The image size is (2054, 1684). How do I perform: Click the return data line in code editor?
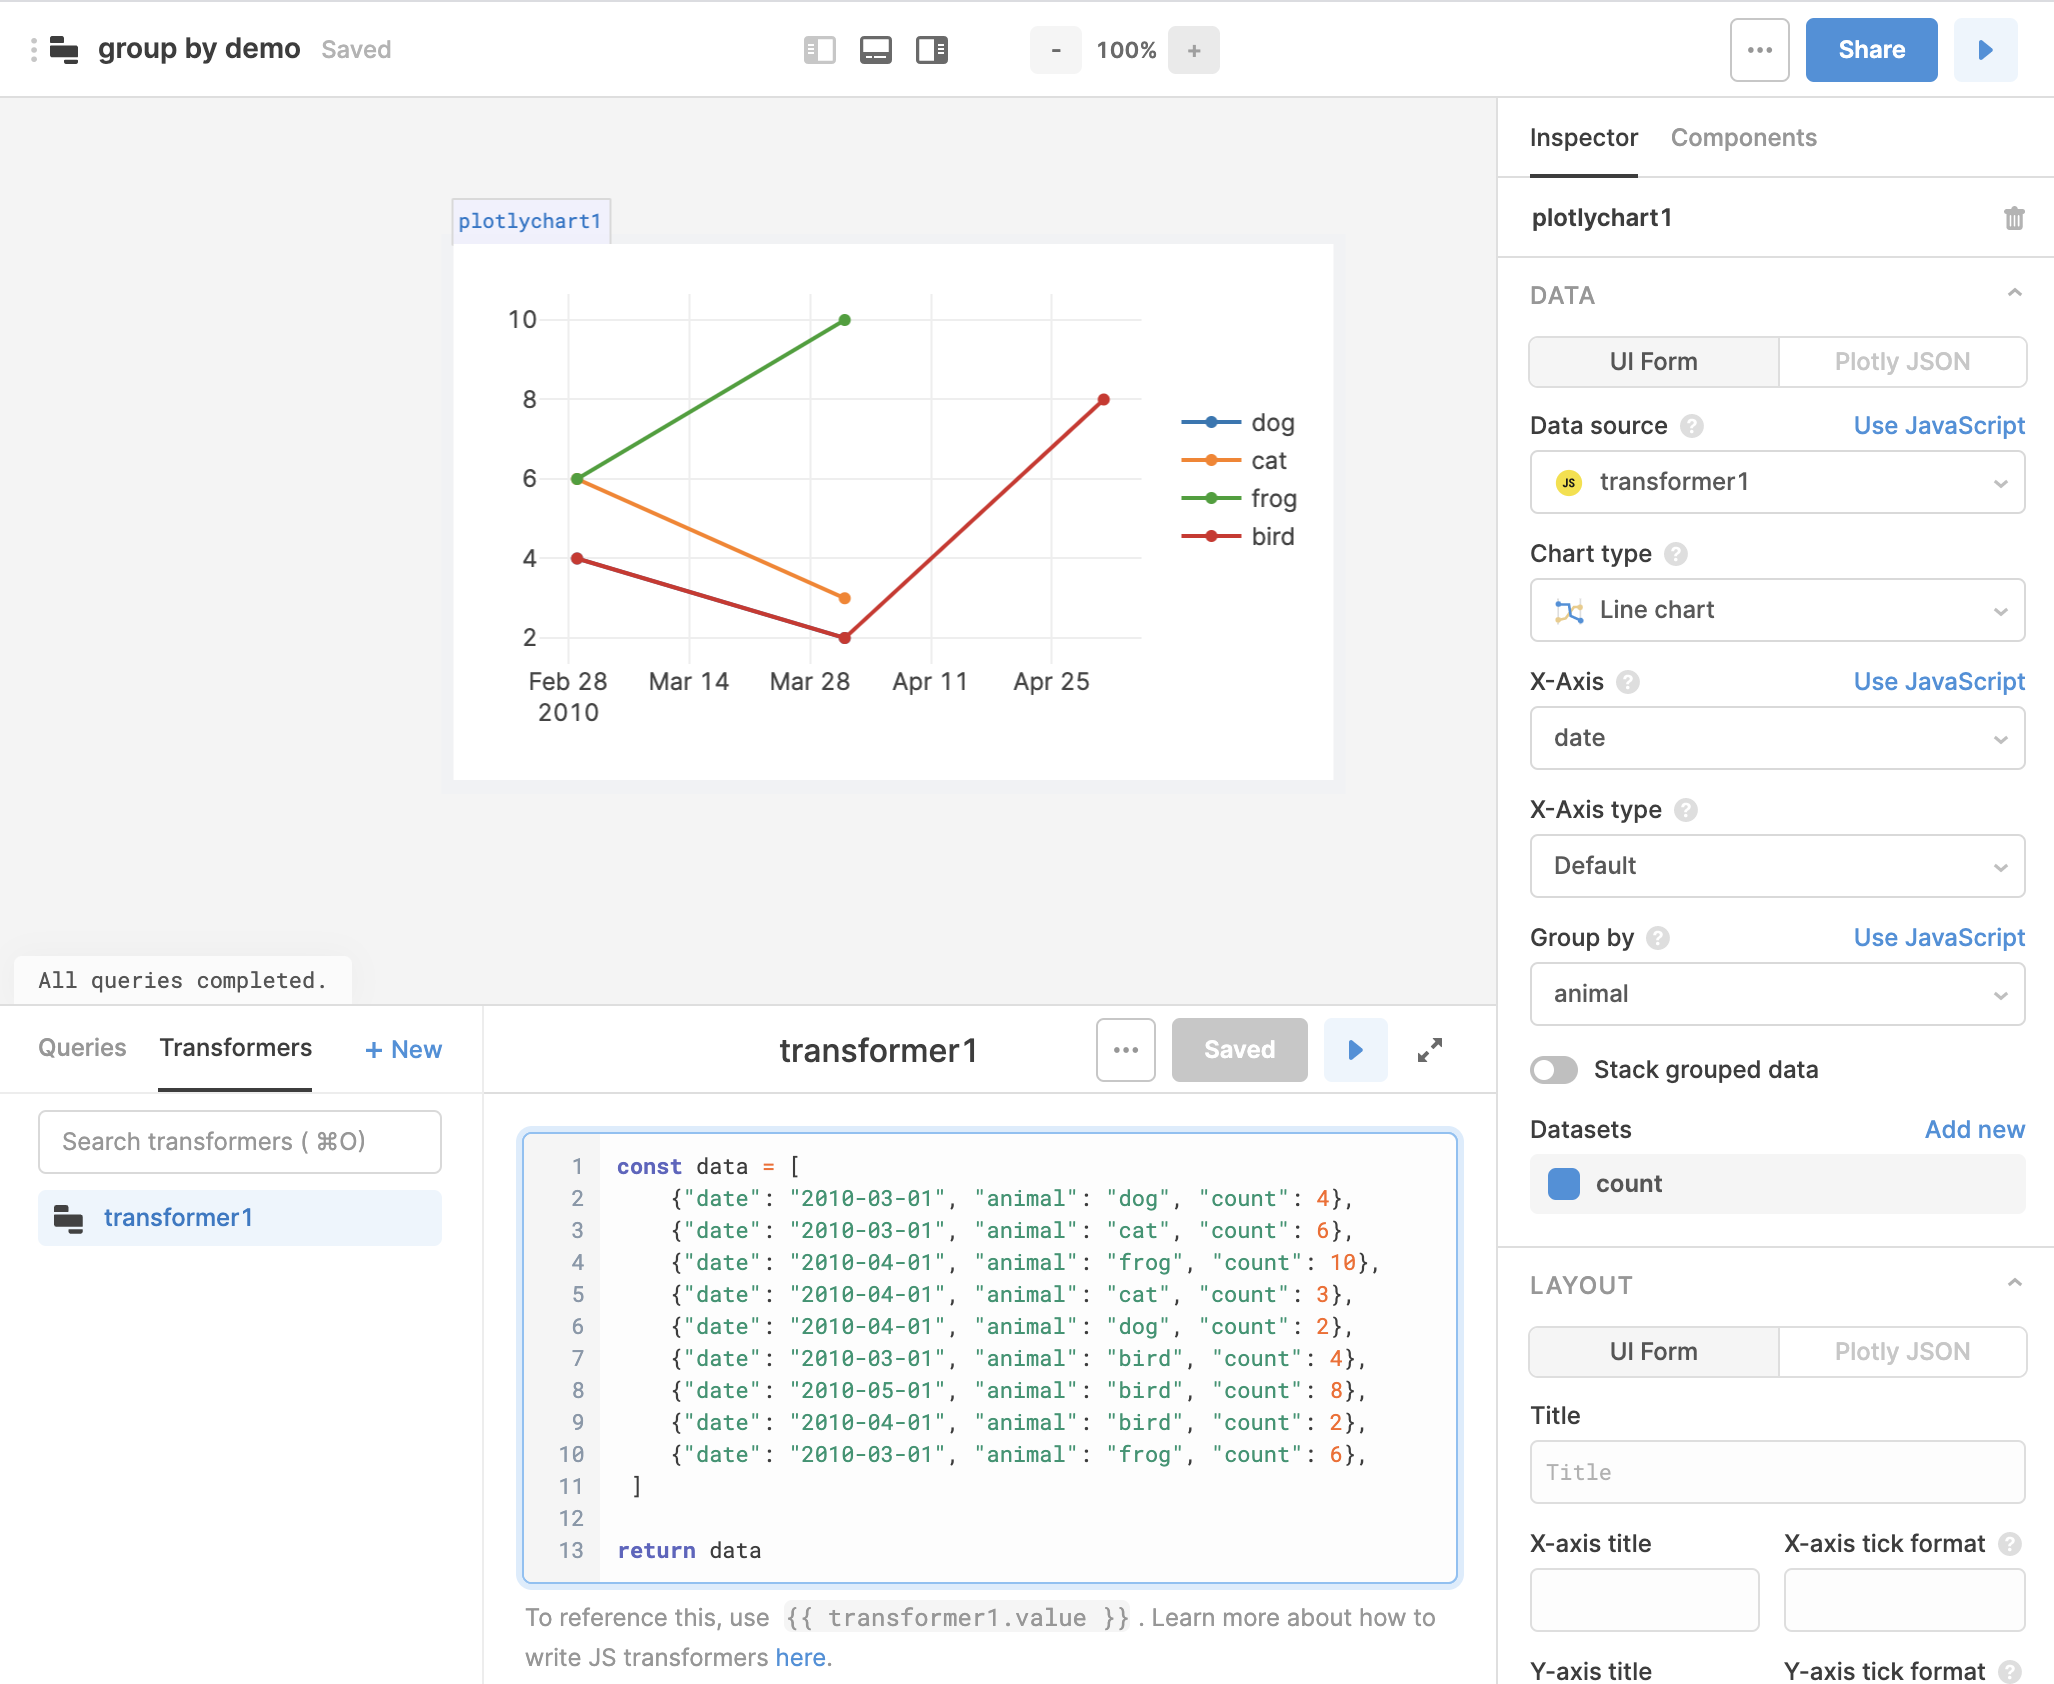[x=689, y=1550]
